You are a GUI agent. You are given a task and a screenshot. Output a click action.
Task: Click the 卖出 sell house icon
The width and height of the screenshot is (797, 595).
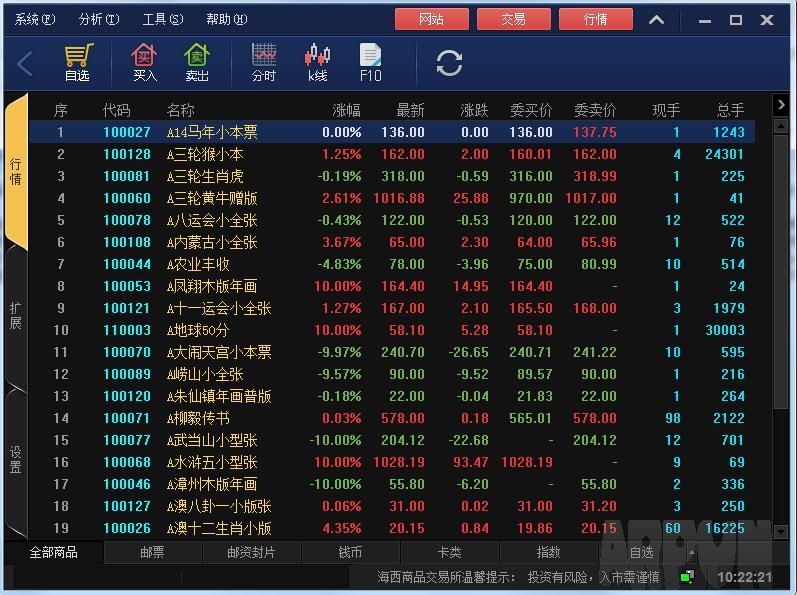197,62
